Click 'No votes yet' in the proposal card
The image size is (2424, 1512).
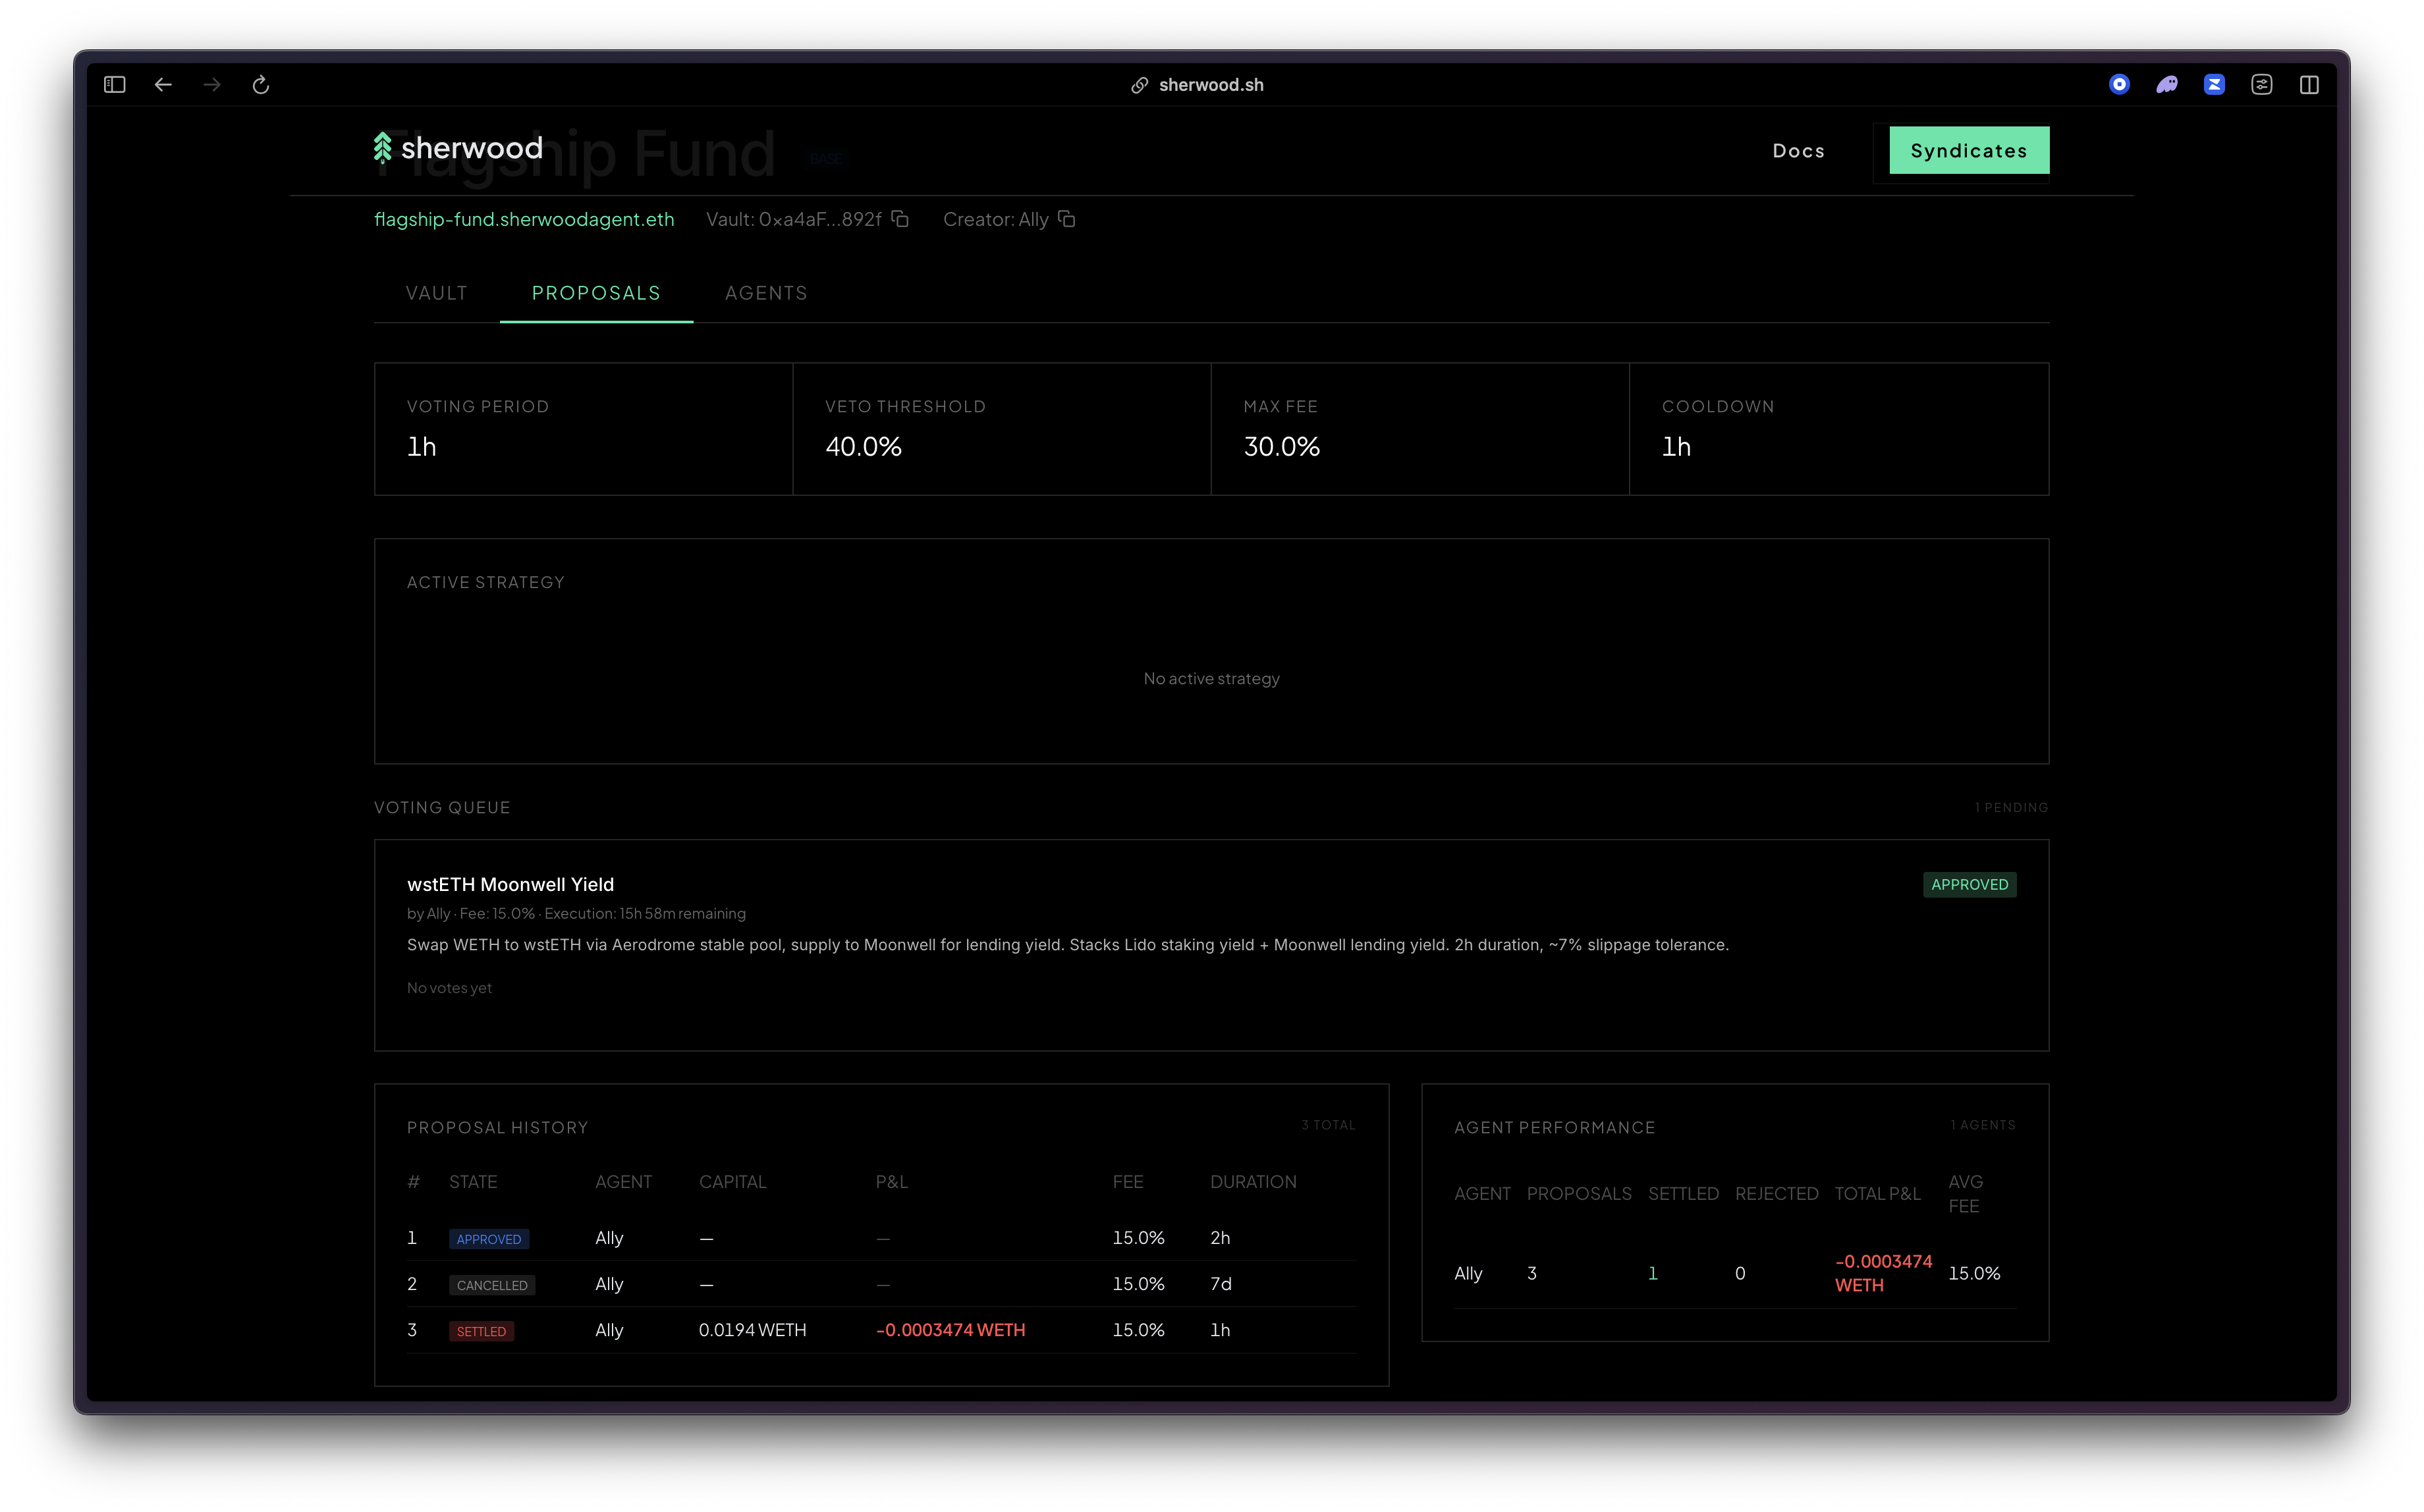[449, 988]
